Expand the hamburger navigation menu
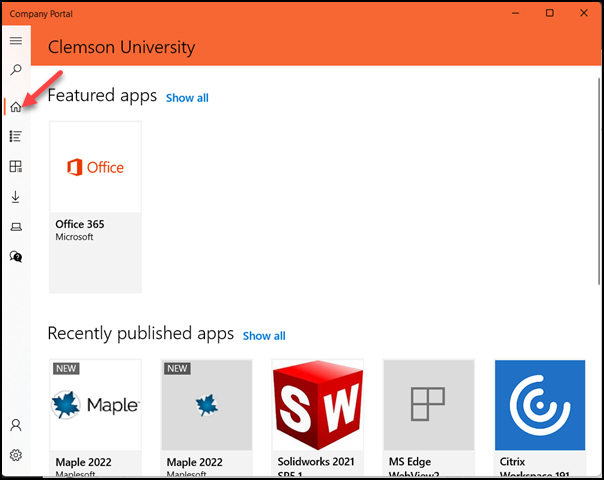The image size is (604, 480). click(16, 40)
